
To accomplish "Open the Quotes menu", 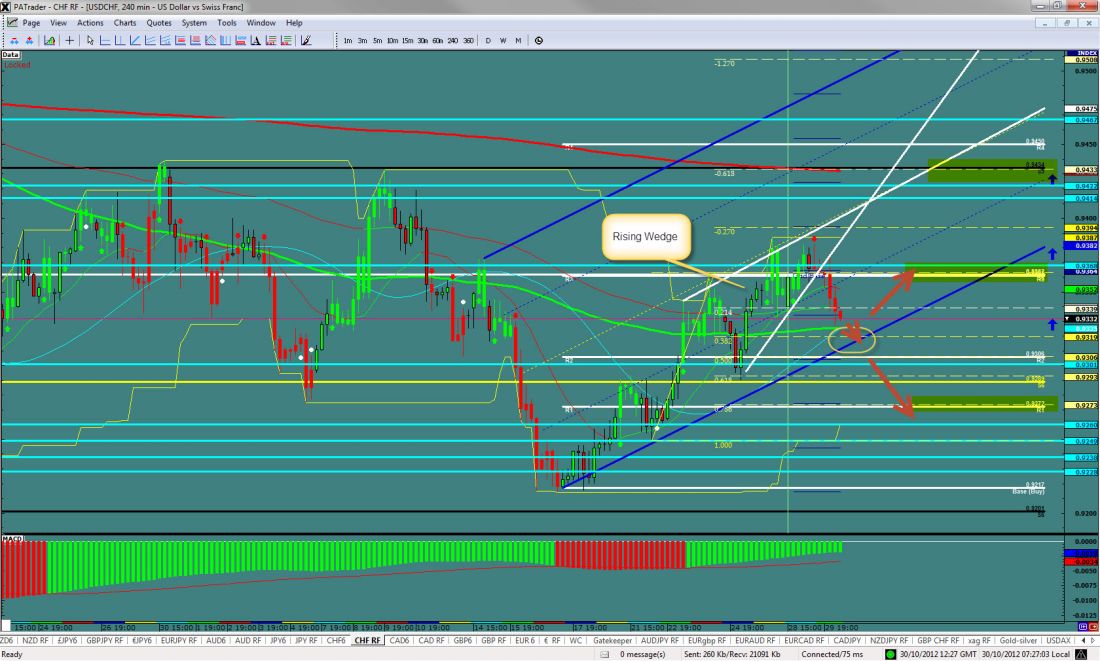I will click(158, 22).
